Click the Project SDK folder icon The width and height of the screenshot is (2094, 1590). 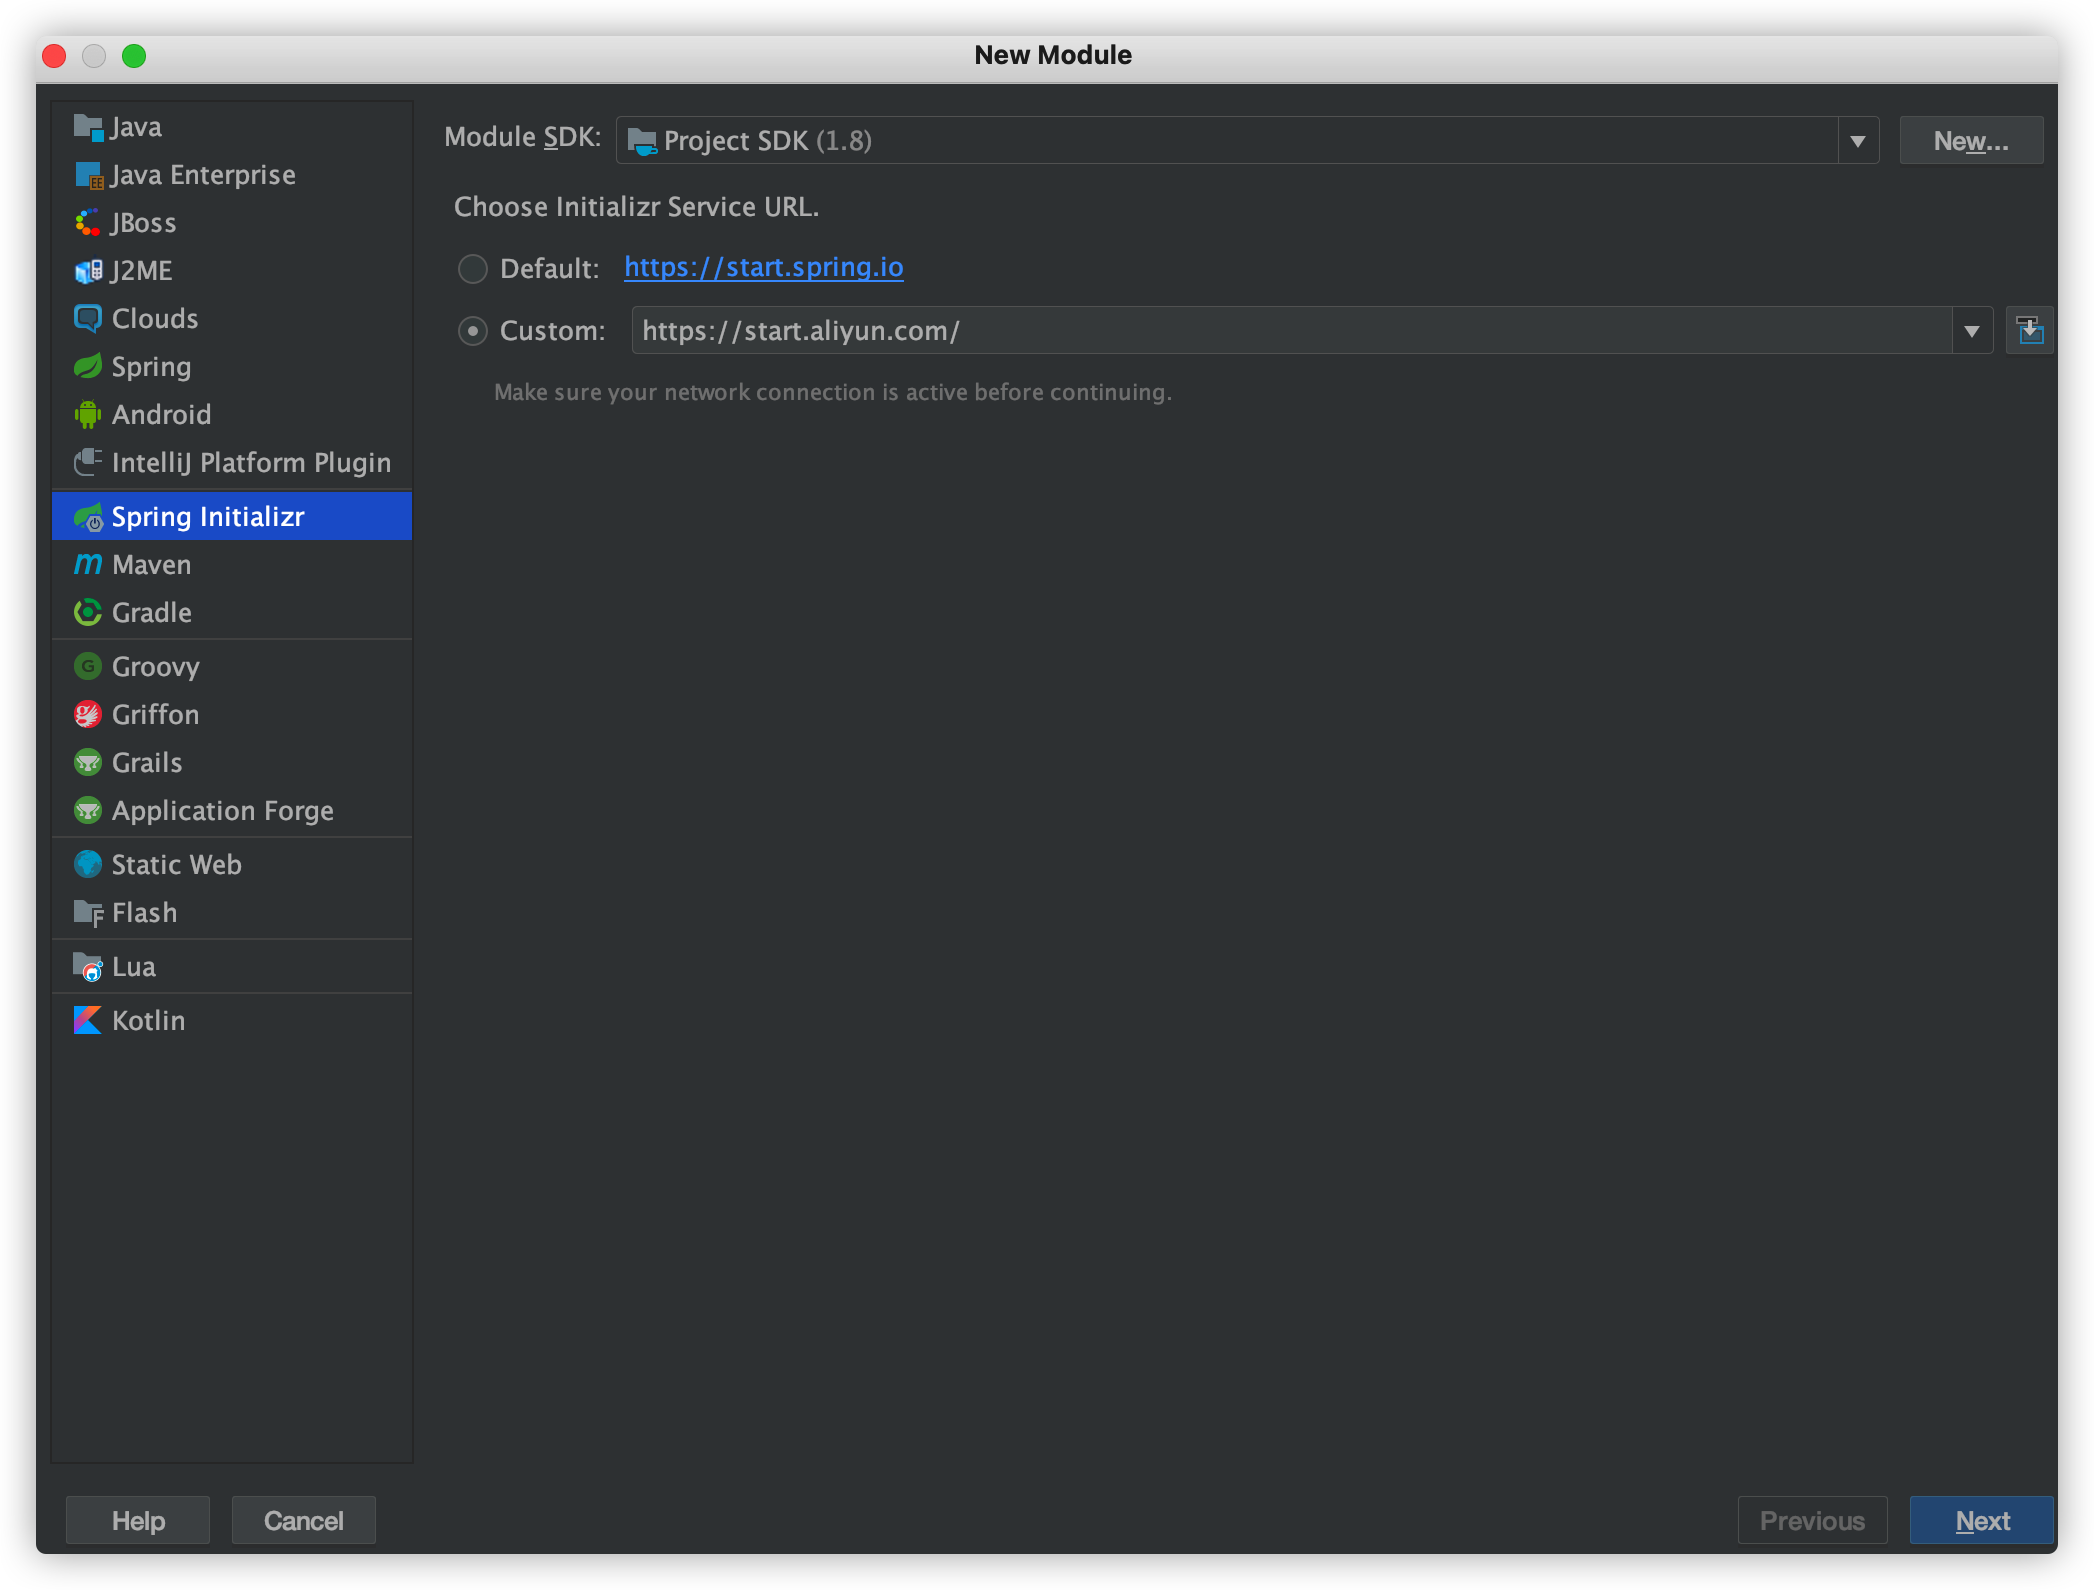pyautogui.click(x=642, y=142)
